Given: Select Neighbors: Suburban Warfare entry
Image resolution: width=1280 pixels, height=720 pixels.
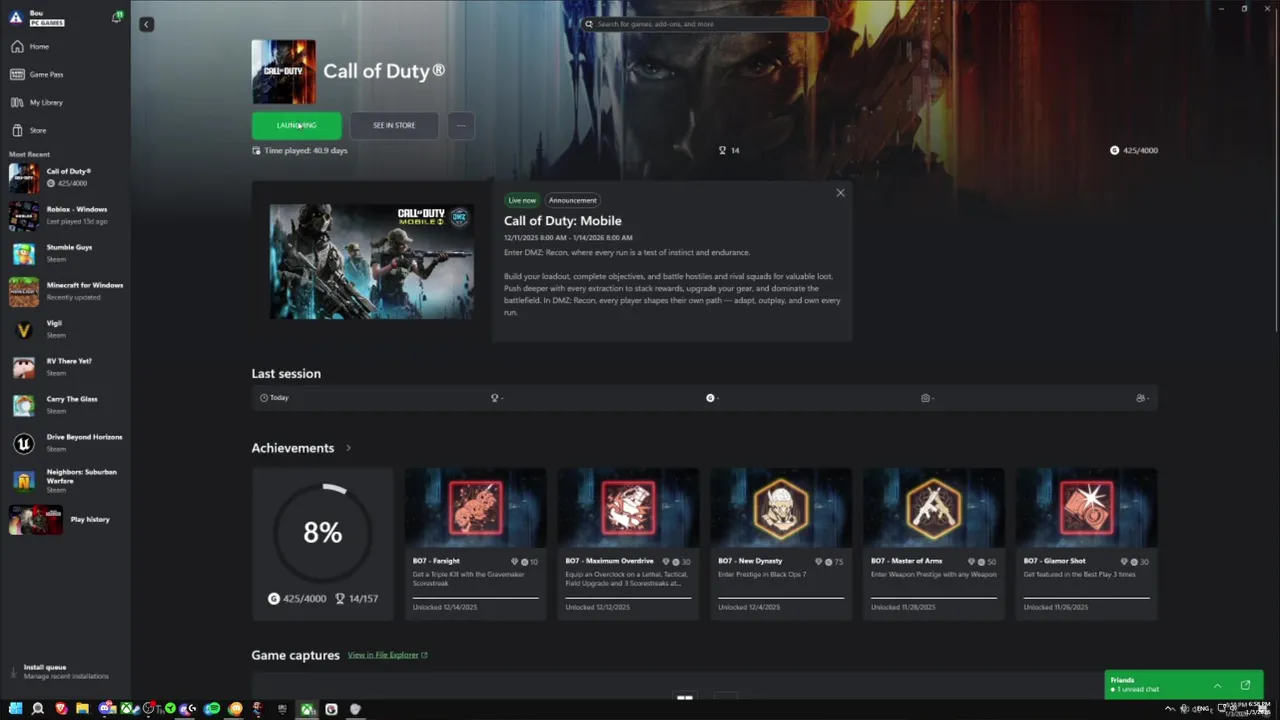Looking at the screenshot, I should tap(65, 481).
